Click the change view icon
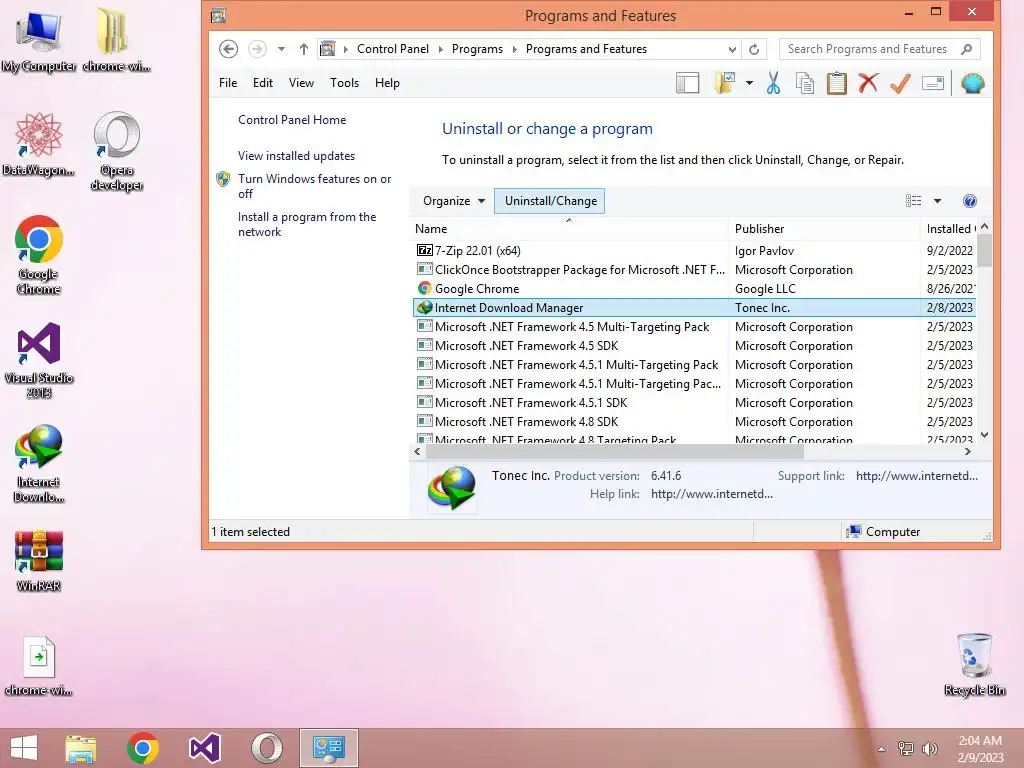 [914, 201]
